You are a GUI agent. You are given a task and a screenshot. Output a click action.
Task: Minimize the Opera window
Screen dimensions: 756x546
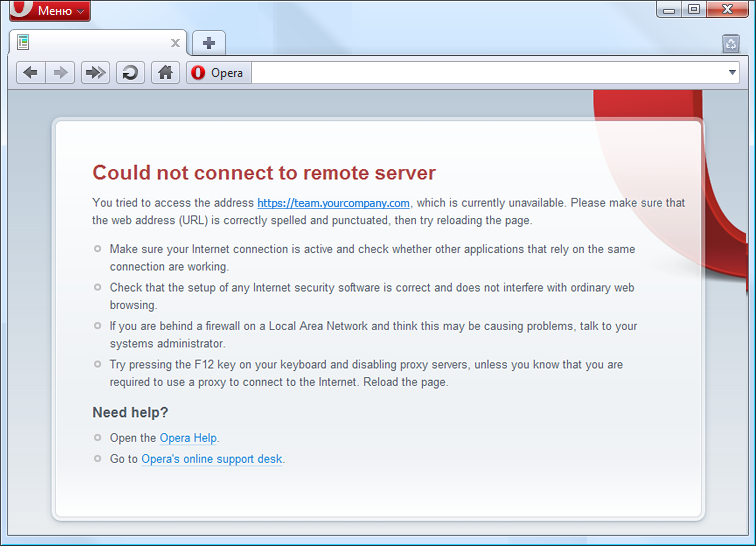pos(669,9)
